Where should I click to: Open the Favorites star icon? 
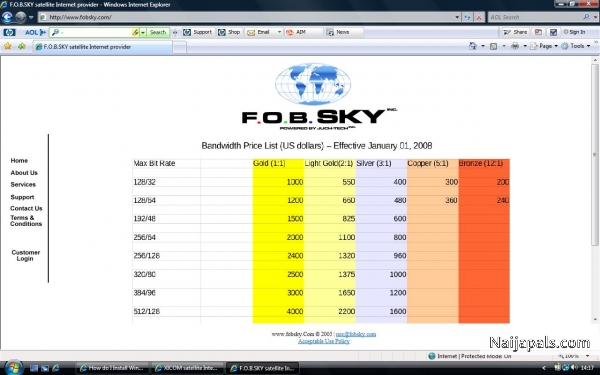click(7, 46)
